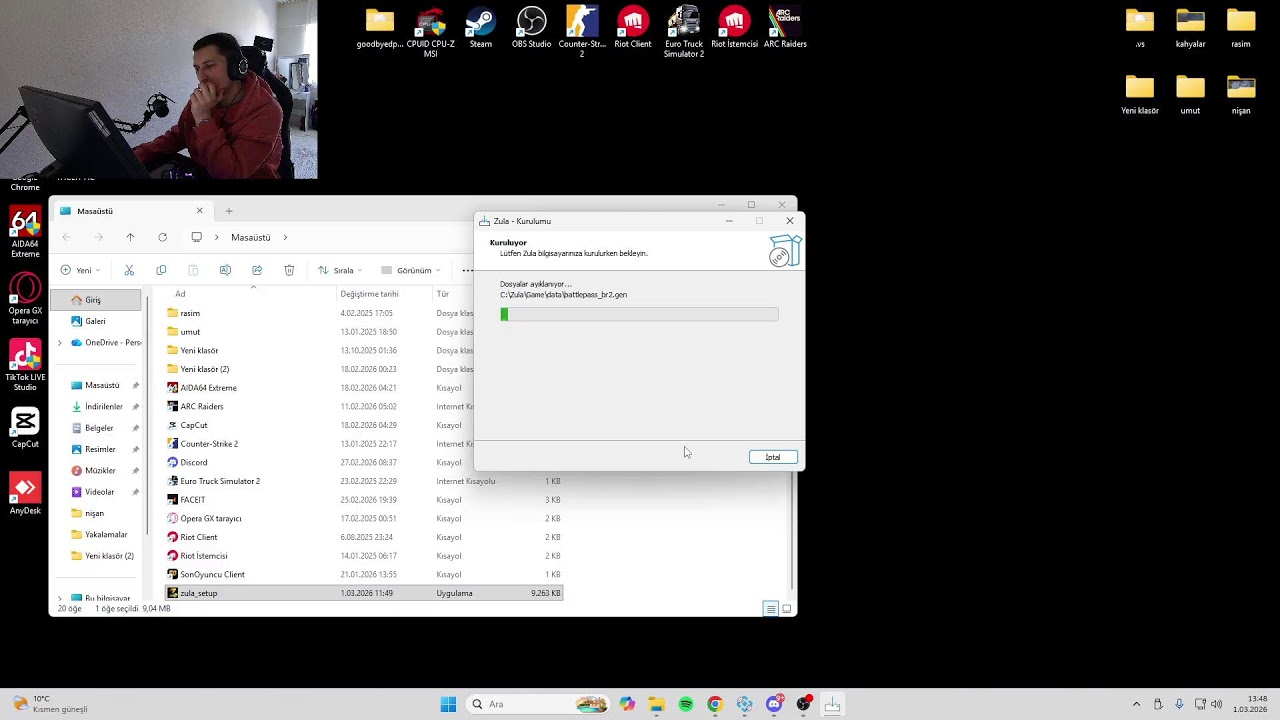Click the Copy icon in Explorer toolbar

[x=161, y=270]
